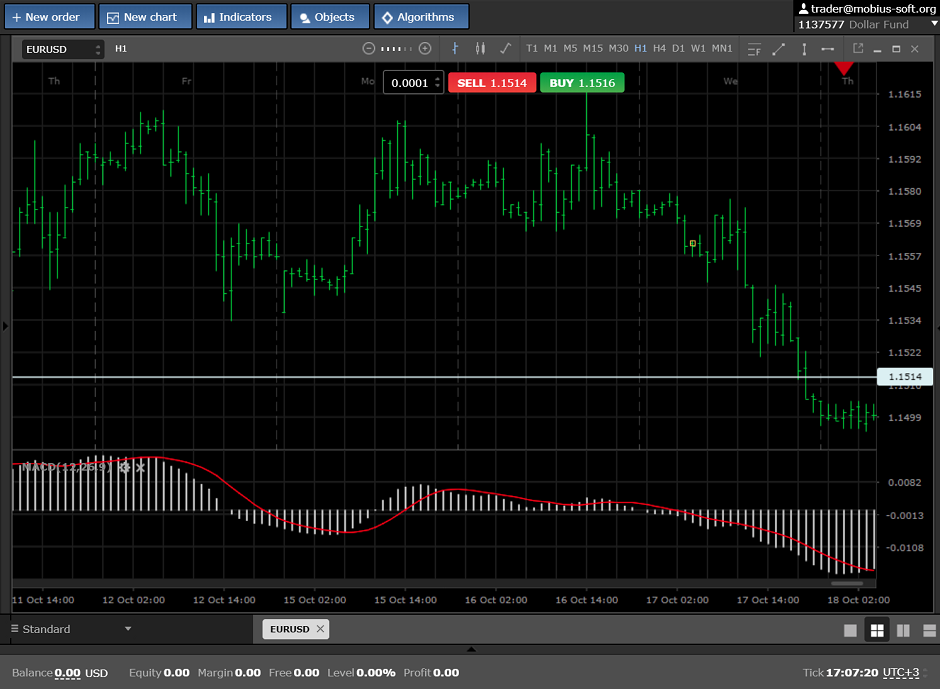Open the Objects menu
This screenshot has height=689, width=940.
pos(330,17)
